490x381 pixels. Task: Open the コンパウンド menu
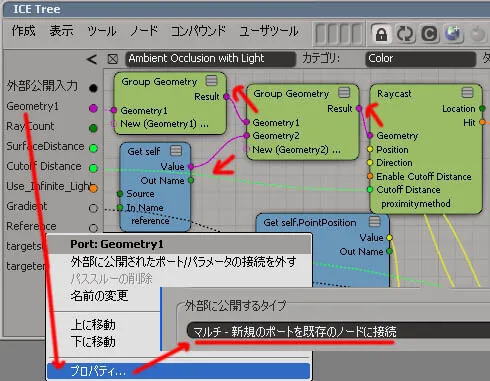coord(198,31)
